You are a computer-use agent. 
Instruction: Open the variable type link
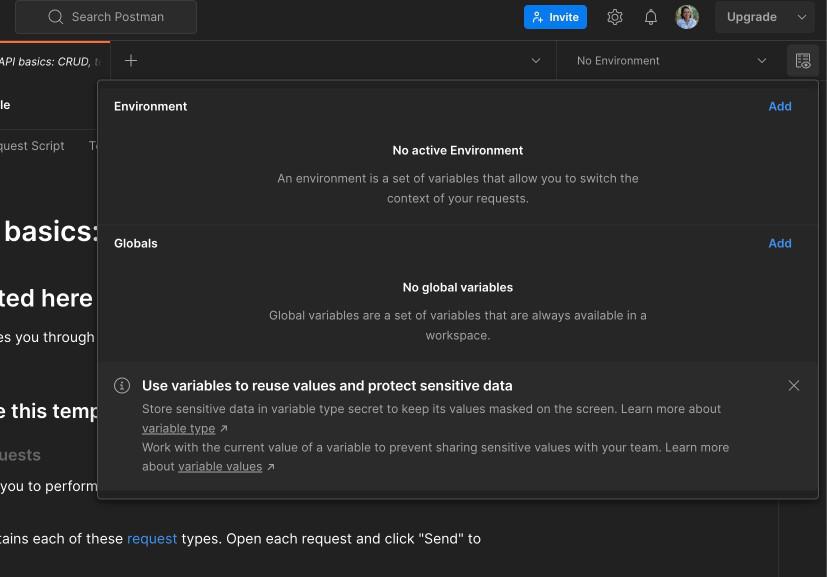point(179,428)
